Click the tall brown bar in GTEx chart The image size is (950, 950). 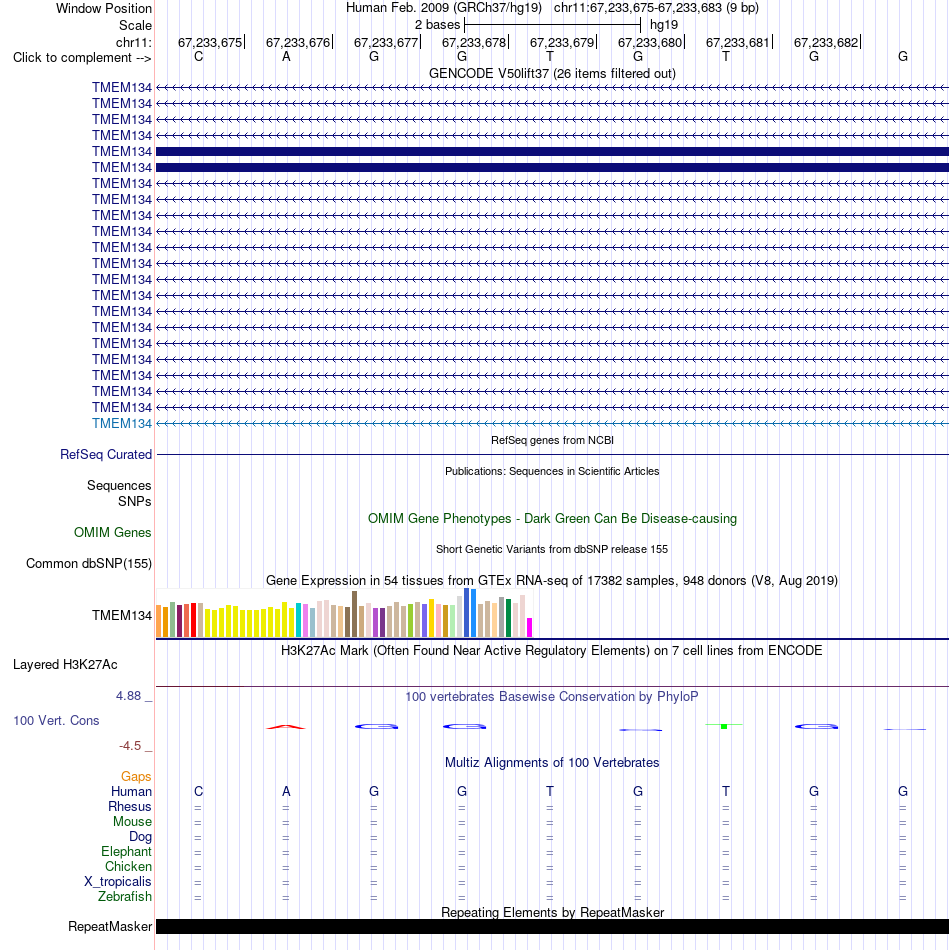(354, 614)
